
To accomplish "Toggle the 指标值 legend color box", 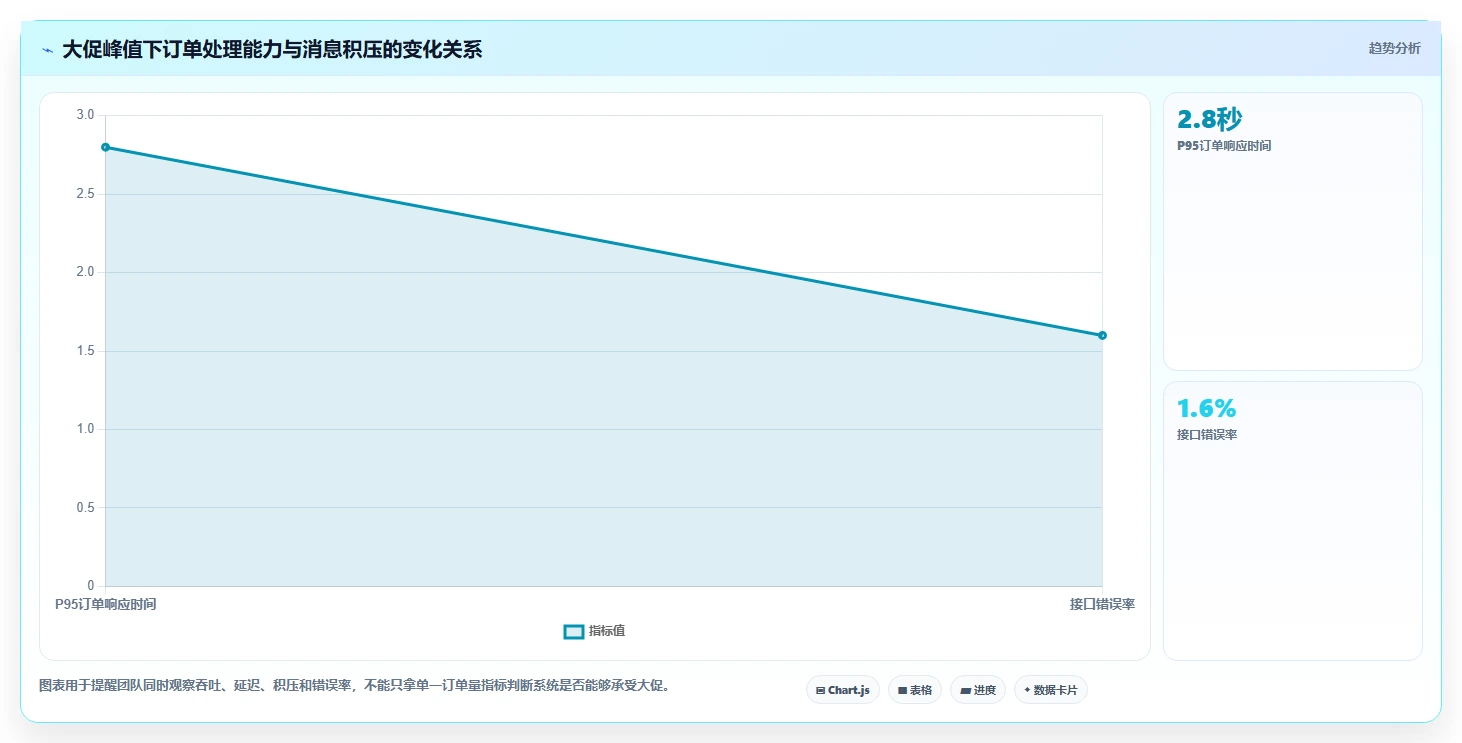I will pyautogui.click(x=574, y=631).
